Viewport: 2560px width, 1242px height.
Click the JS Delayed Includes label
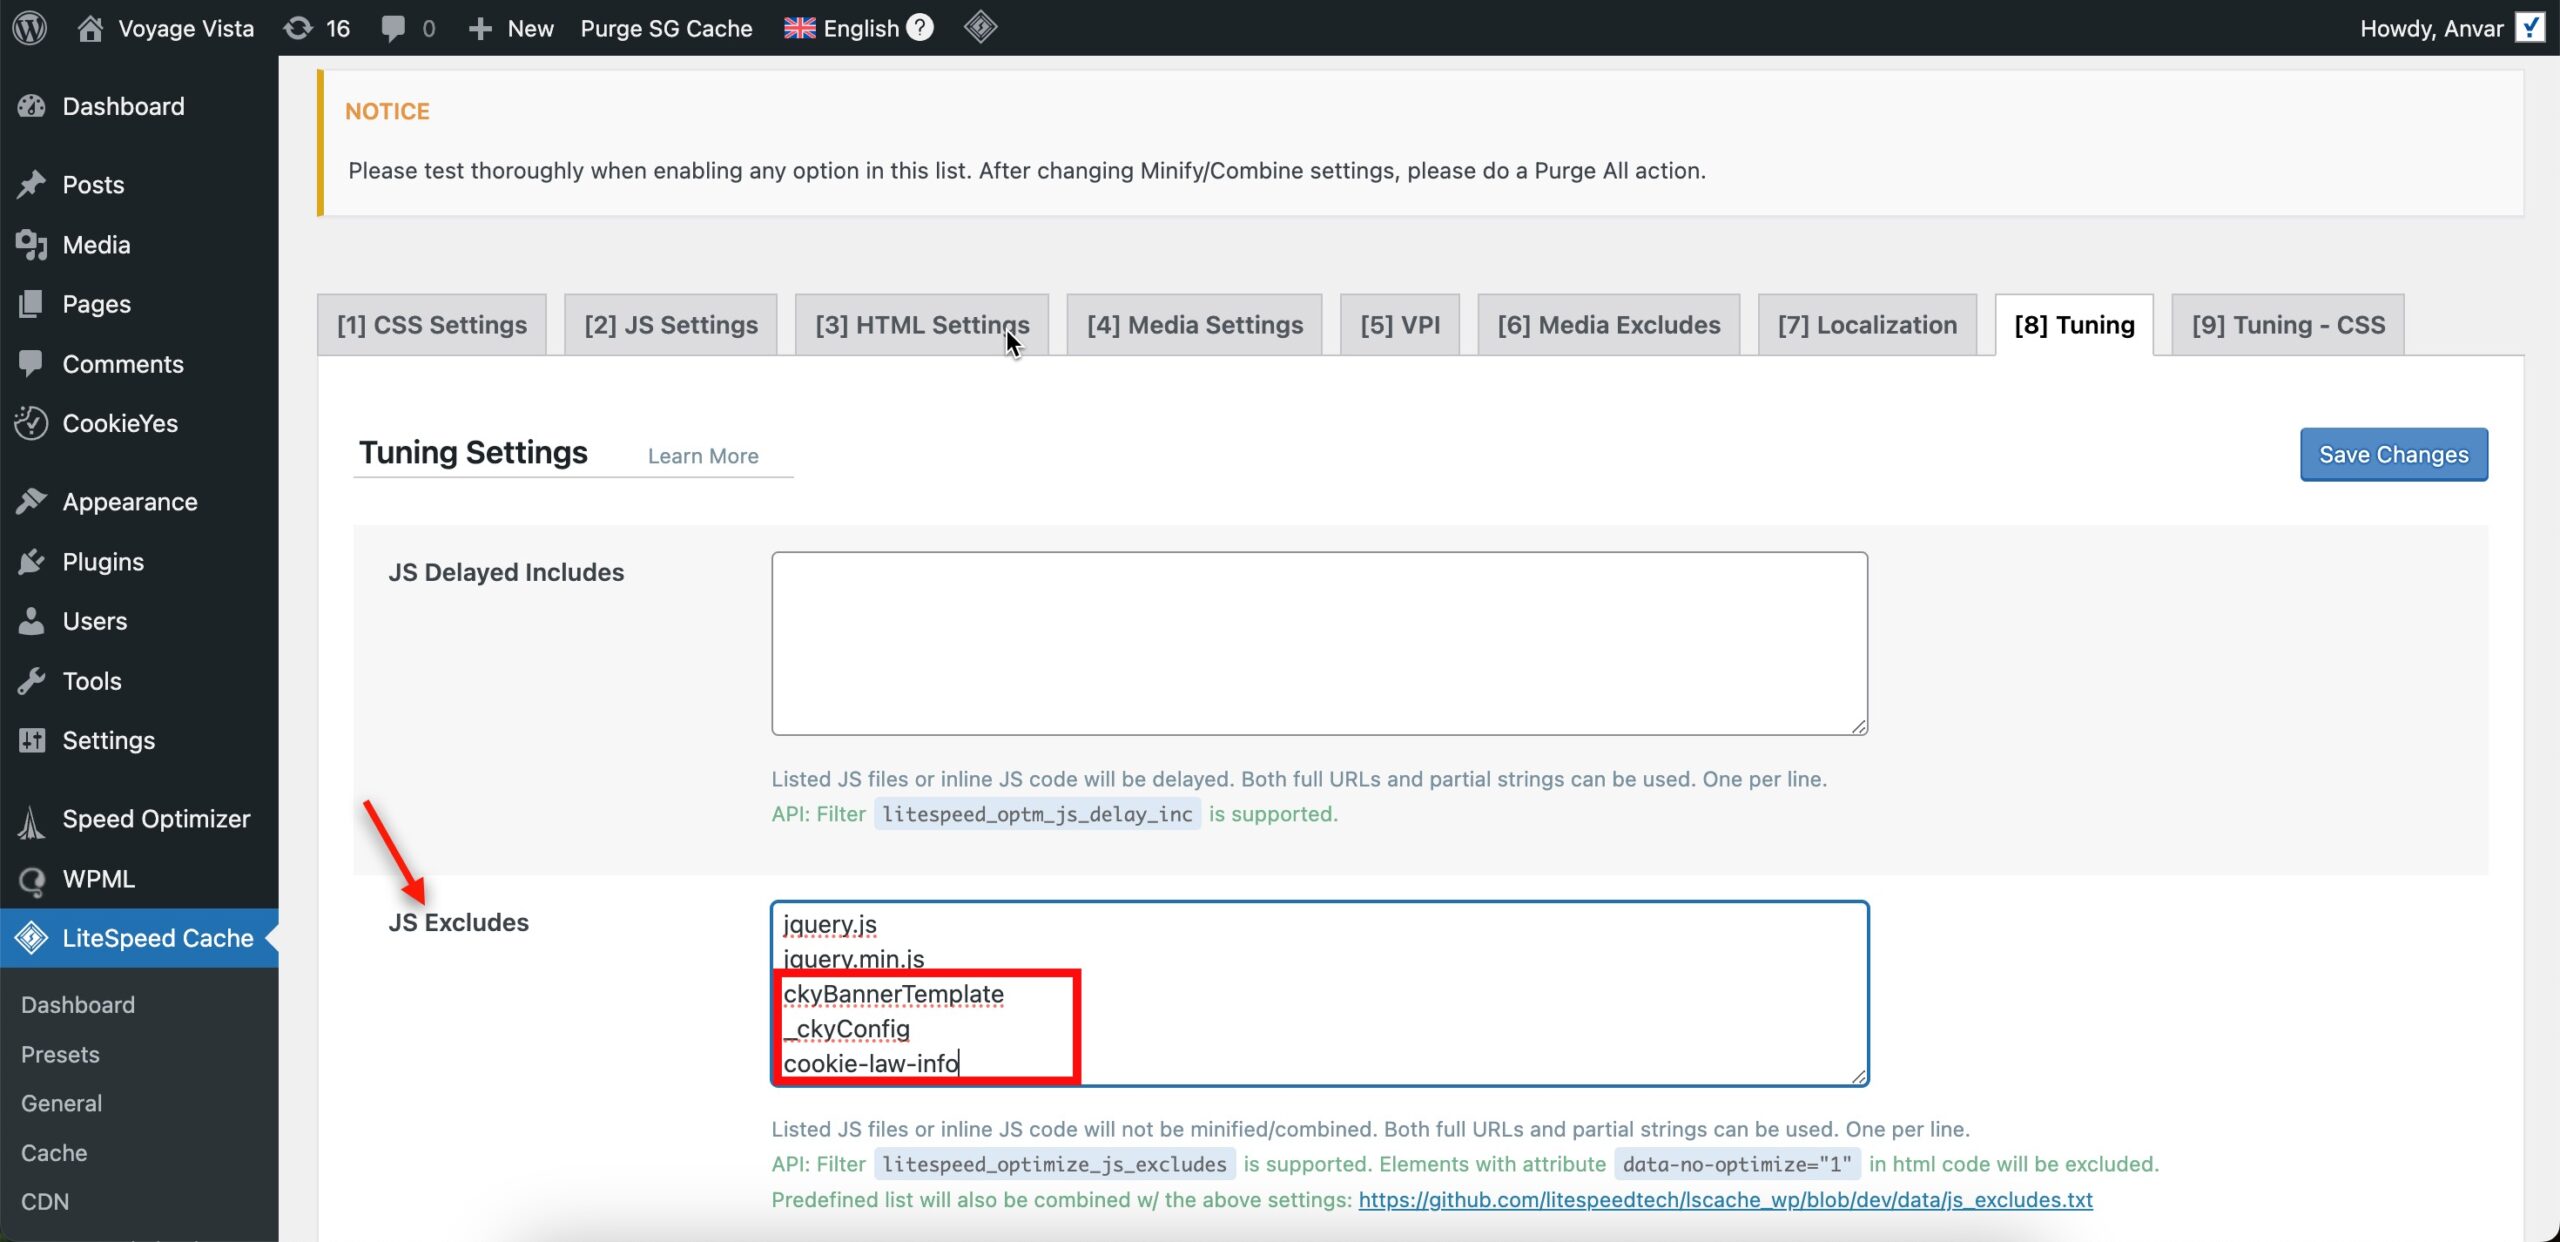[x=506, y=572]
